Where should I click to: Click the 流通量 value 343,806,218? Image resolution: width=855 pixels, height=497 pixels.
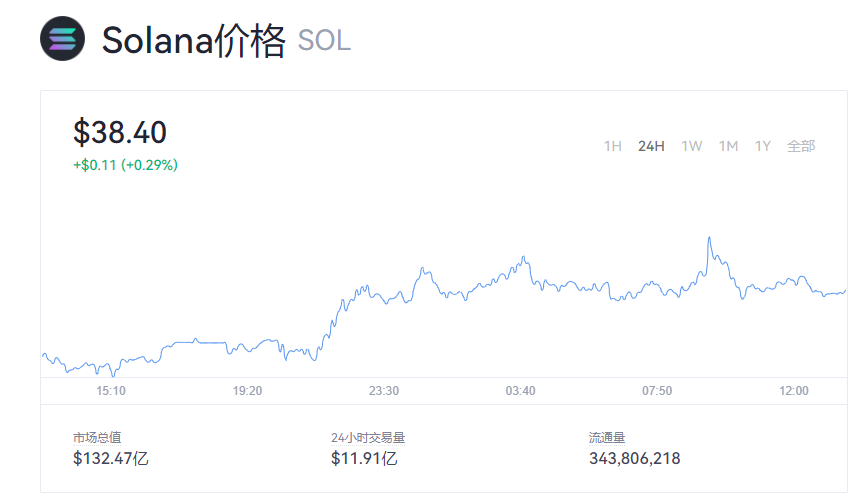635,459
